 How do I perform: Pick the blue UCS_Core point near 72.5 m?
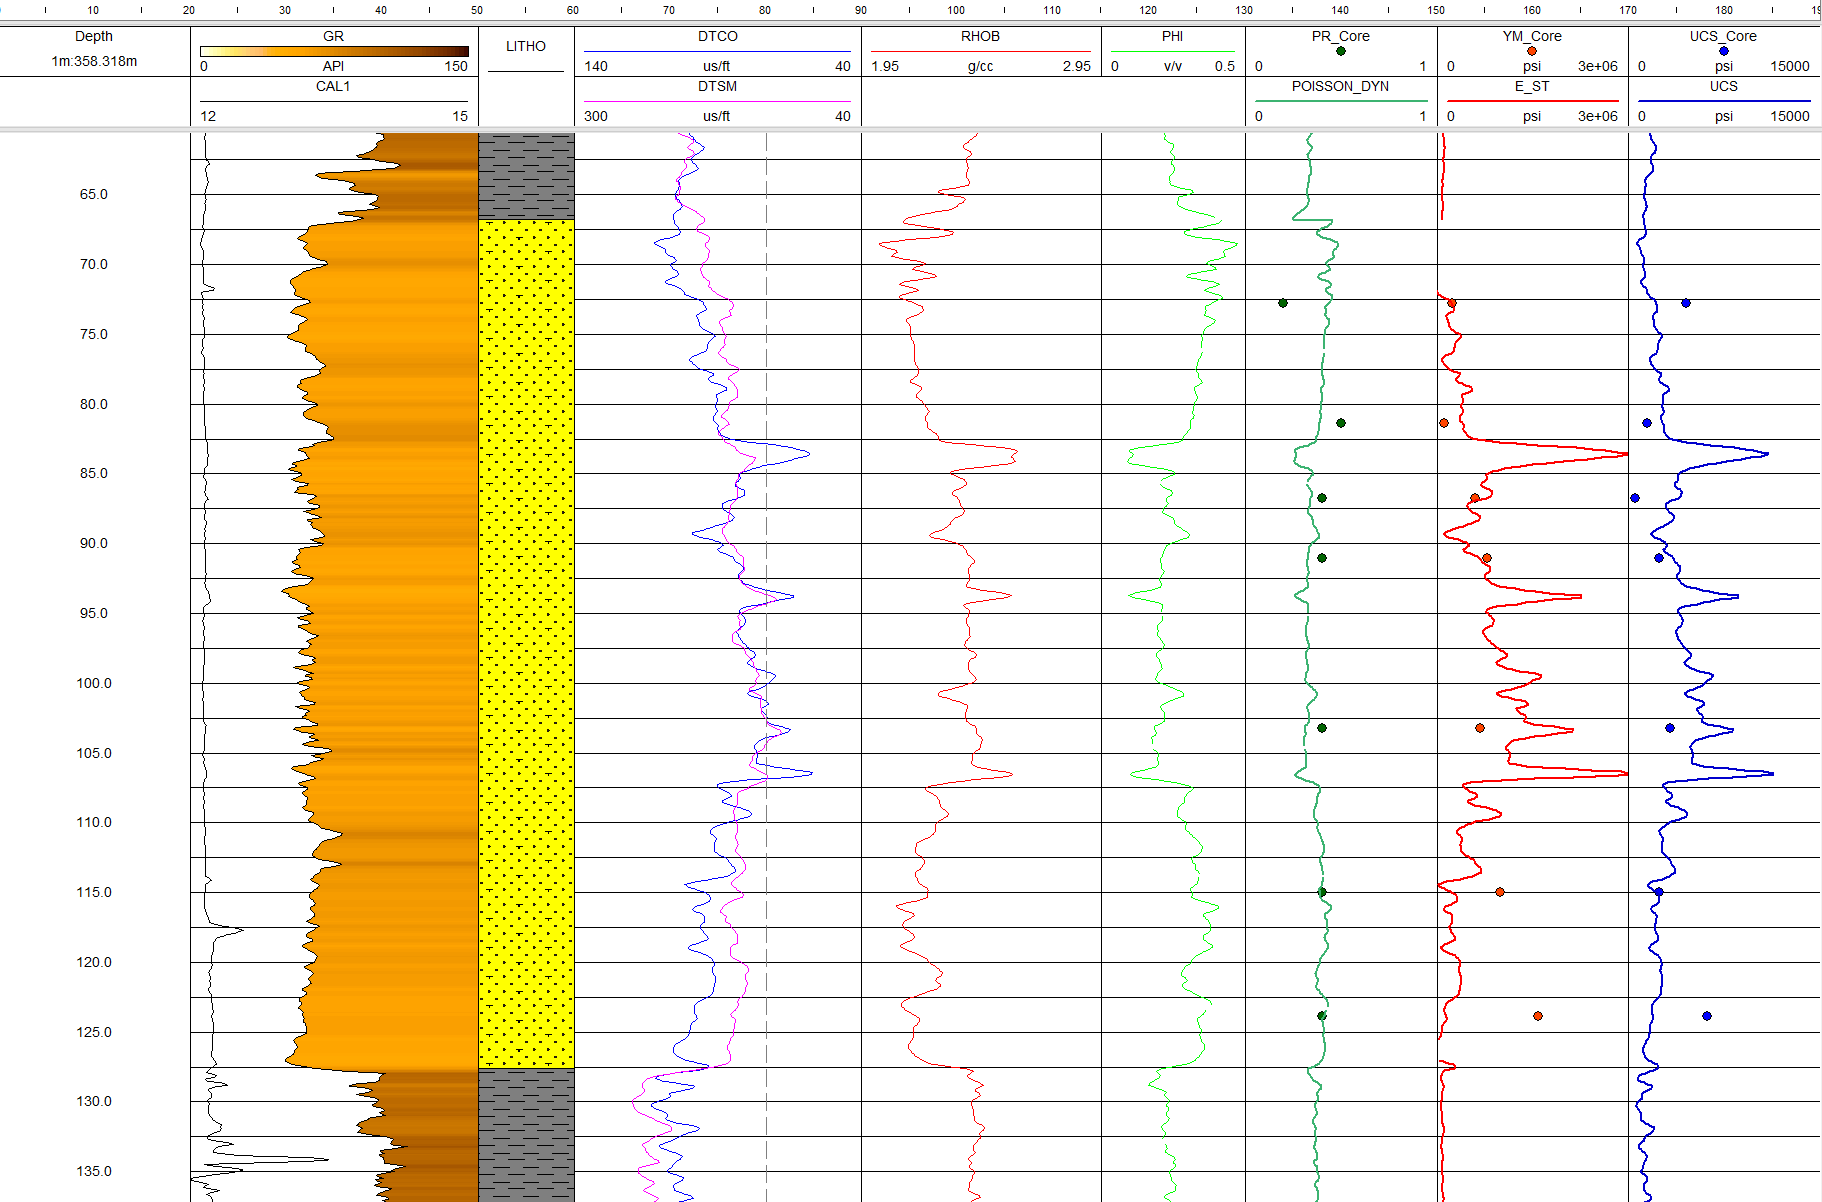point(1686,303)
